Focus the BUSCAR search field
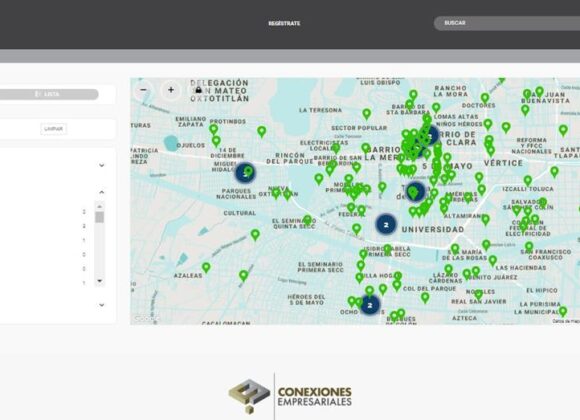Screen dimensions: 580x420 tap(507, 23)
